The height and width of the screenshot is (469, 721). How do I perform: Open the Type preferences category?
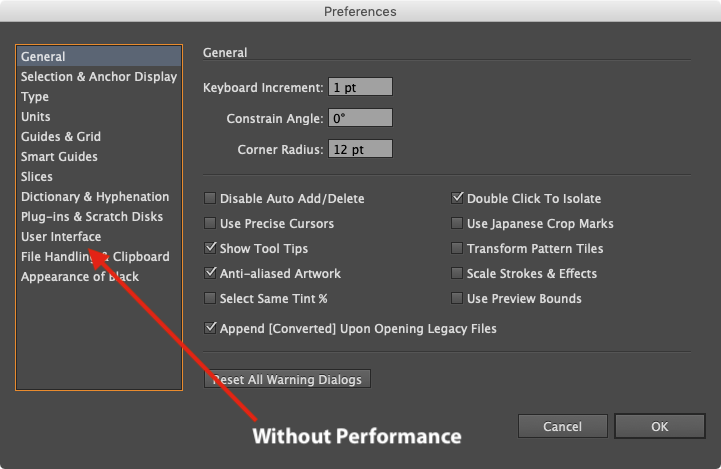pos(35,97)
